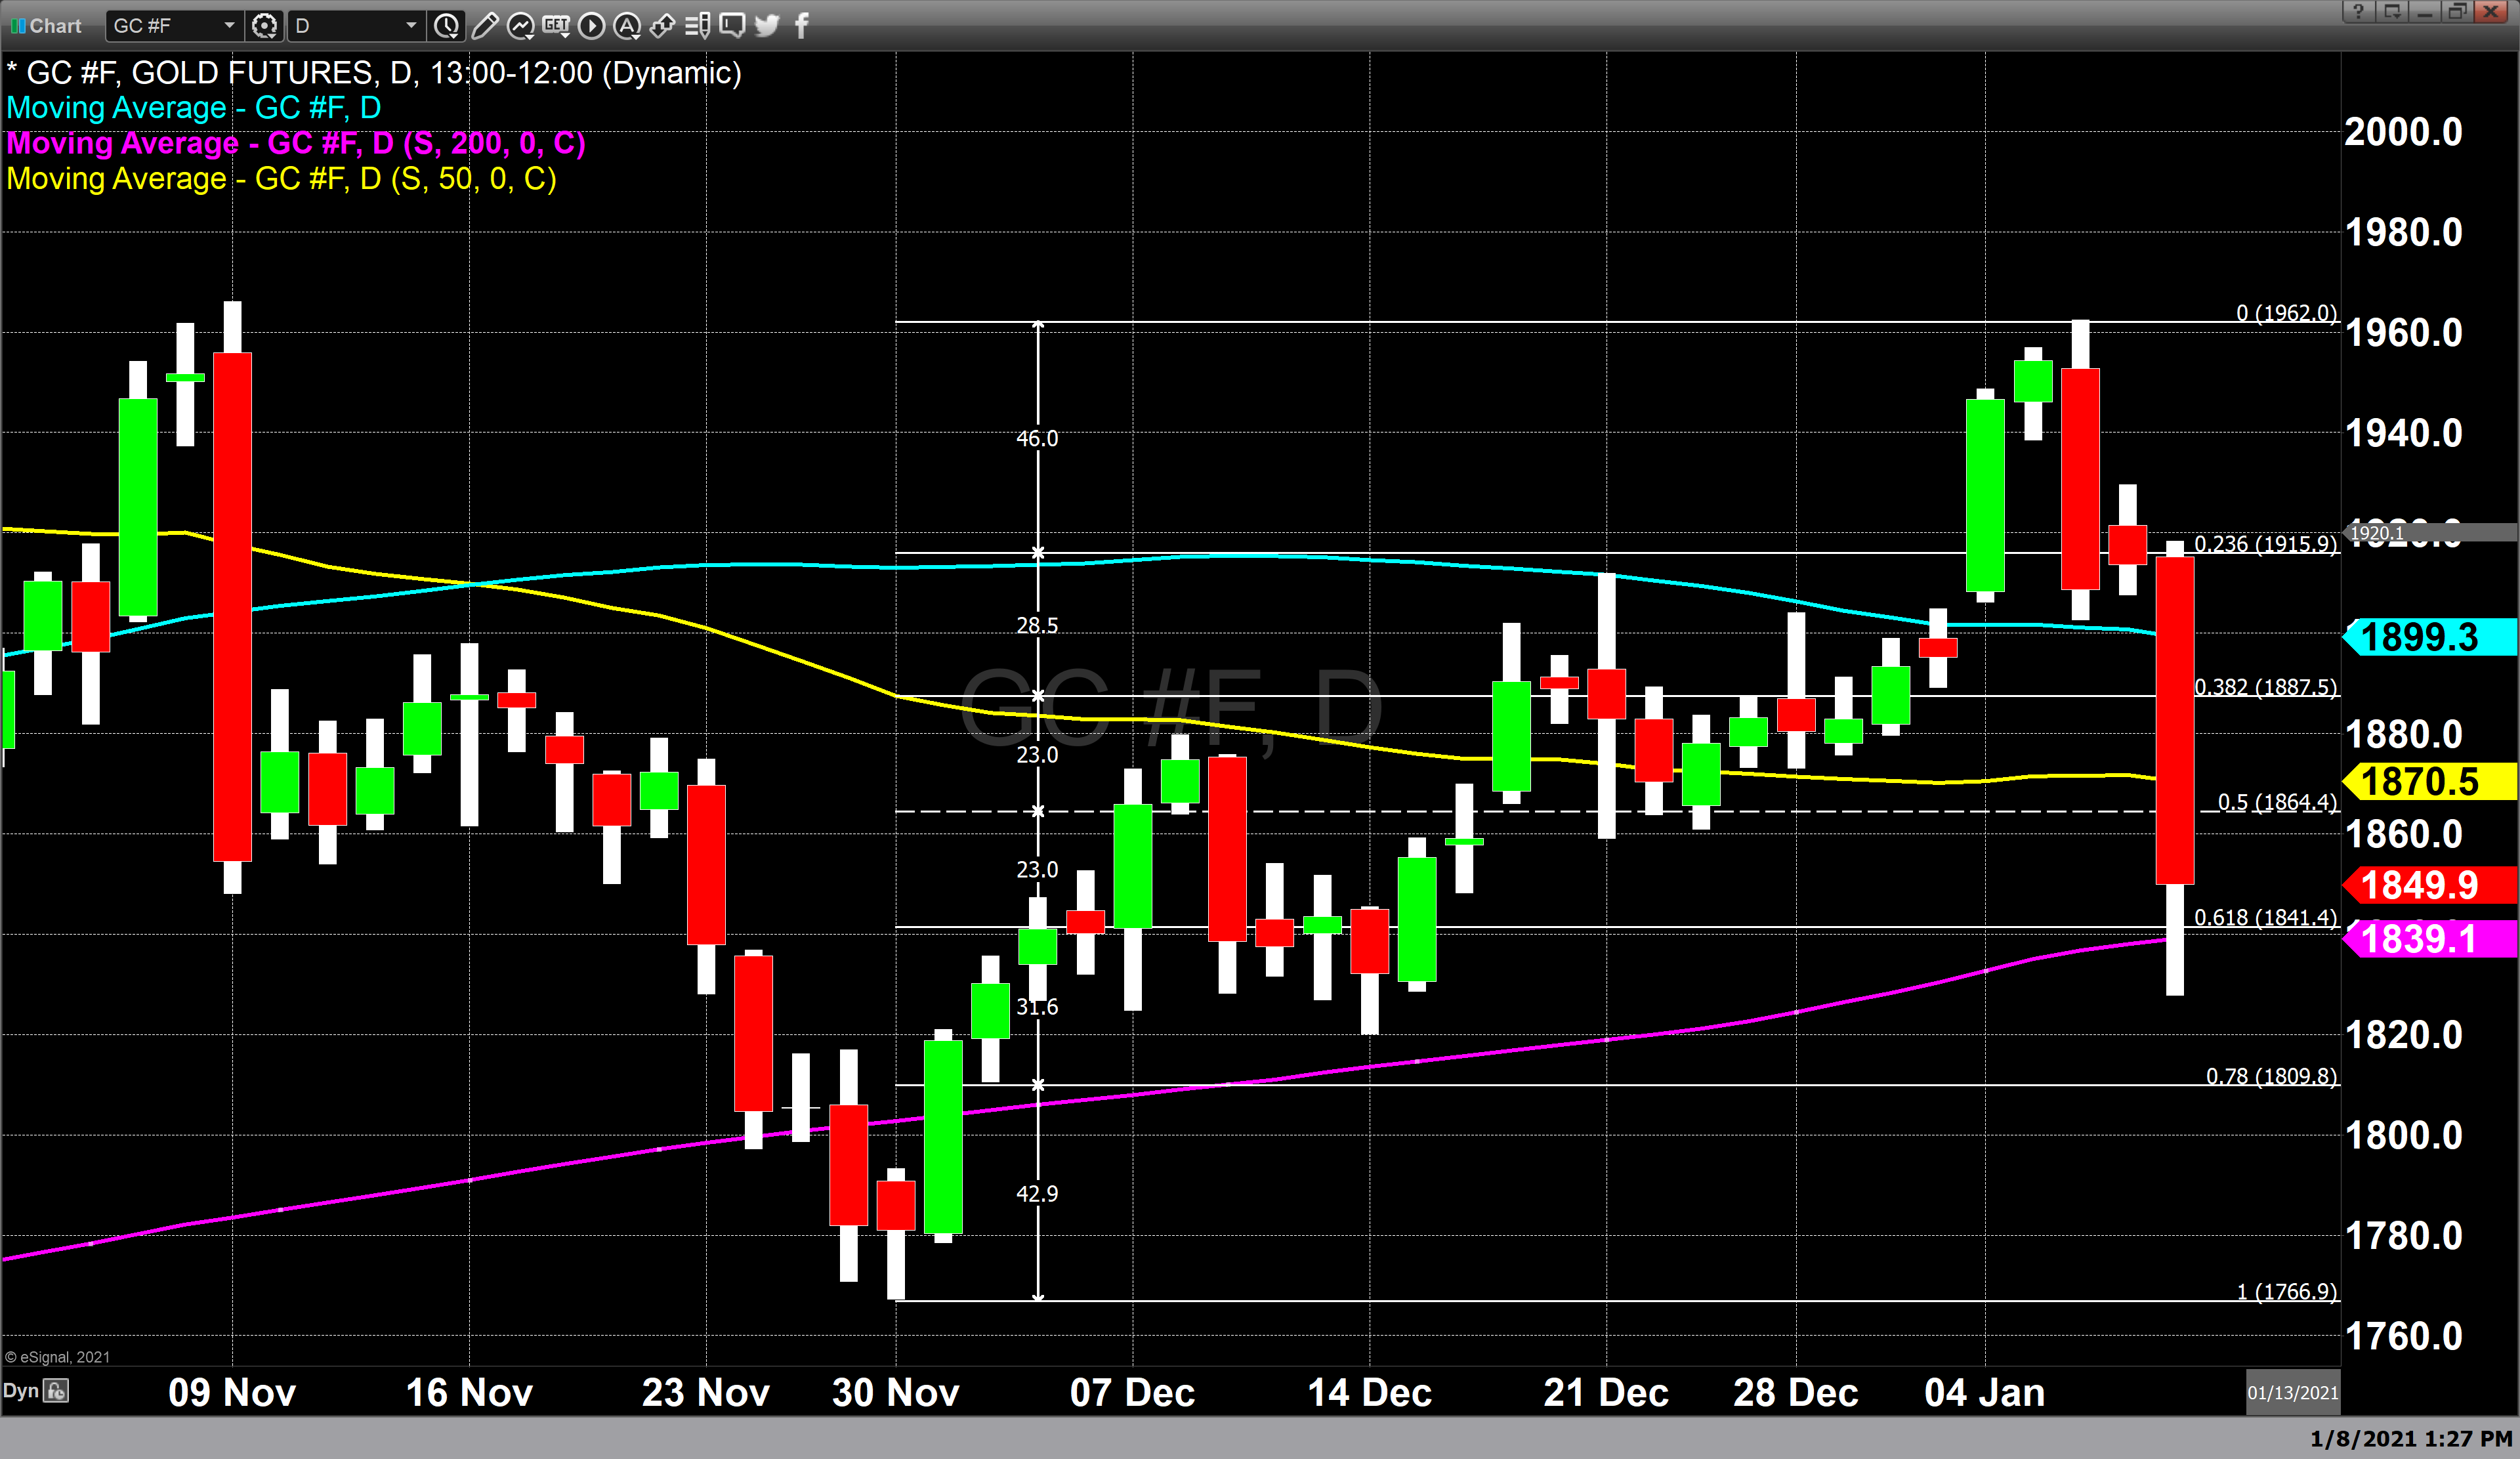Open the alerts 'A' circle icon

coord(627,26)
